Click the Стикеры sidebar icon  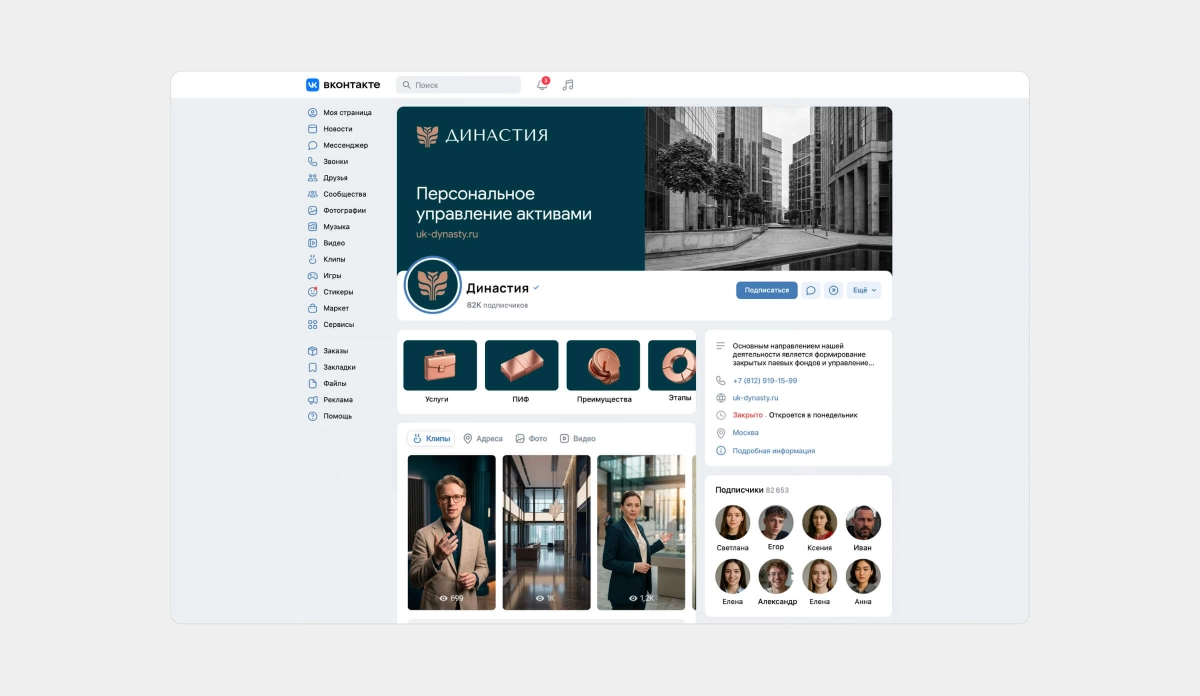coord(312,292)
